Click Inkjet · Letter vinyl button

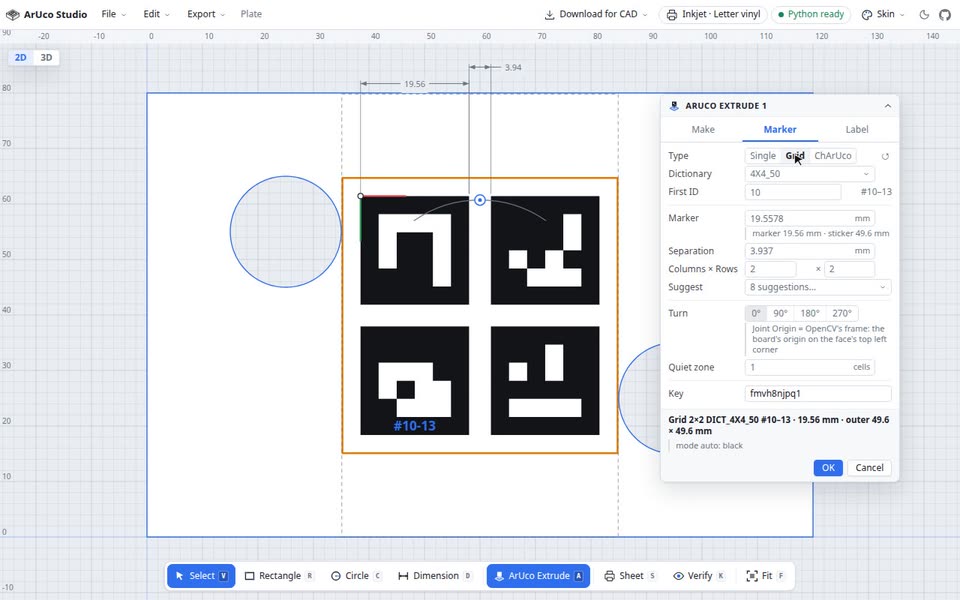click(x=713, y=14)
